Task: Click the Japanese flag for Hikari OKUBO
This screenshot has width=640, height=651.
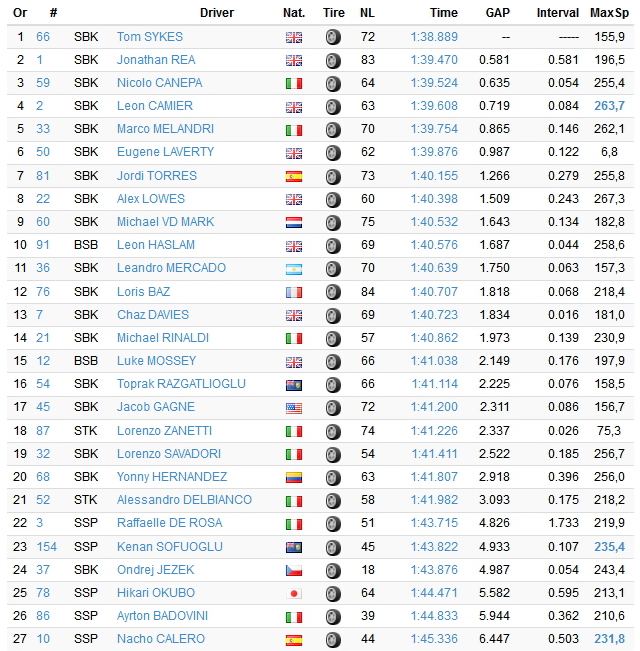Action: 294,594
